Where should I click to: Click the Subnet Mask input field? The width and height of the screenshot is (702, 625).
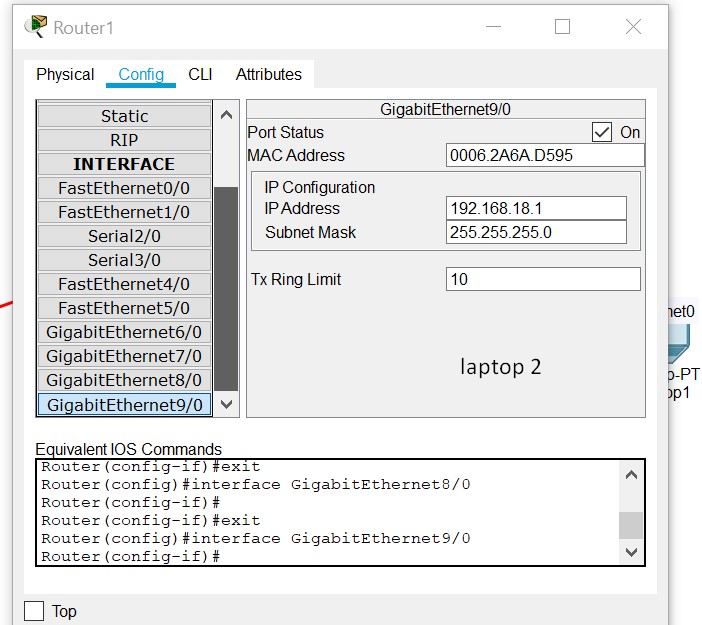[x=536, y=232]
